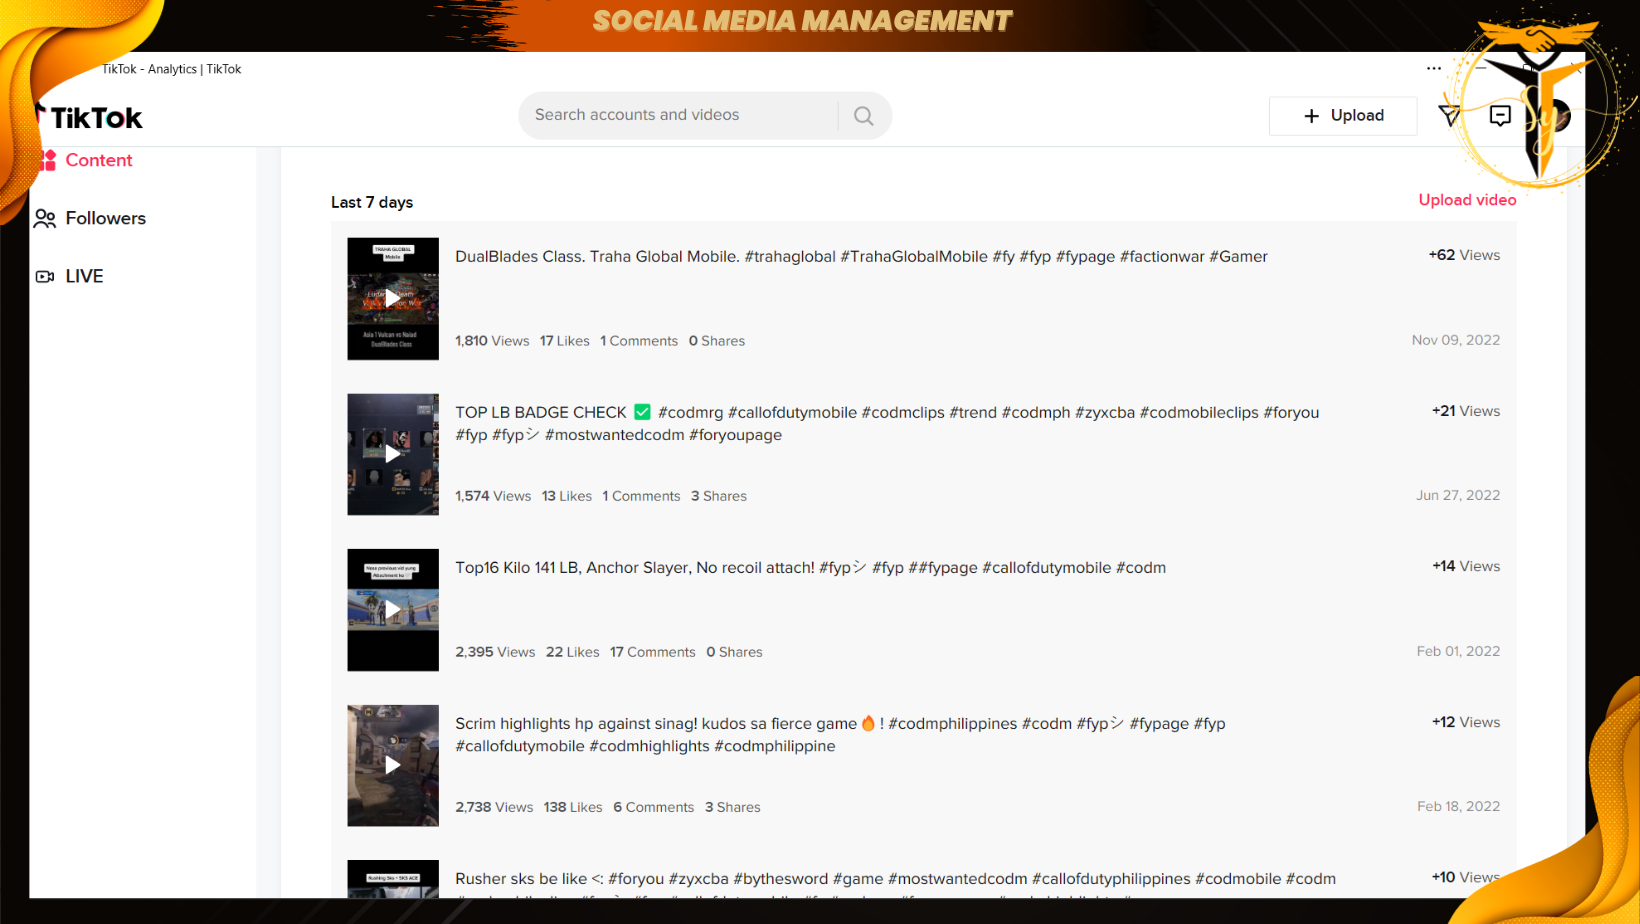Select the Followers menu label
This screenshot has width=1640, height=924.
tap(106, 218)
